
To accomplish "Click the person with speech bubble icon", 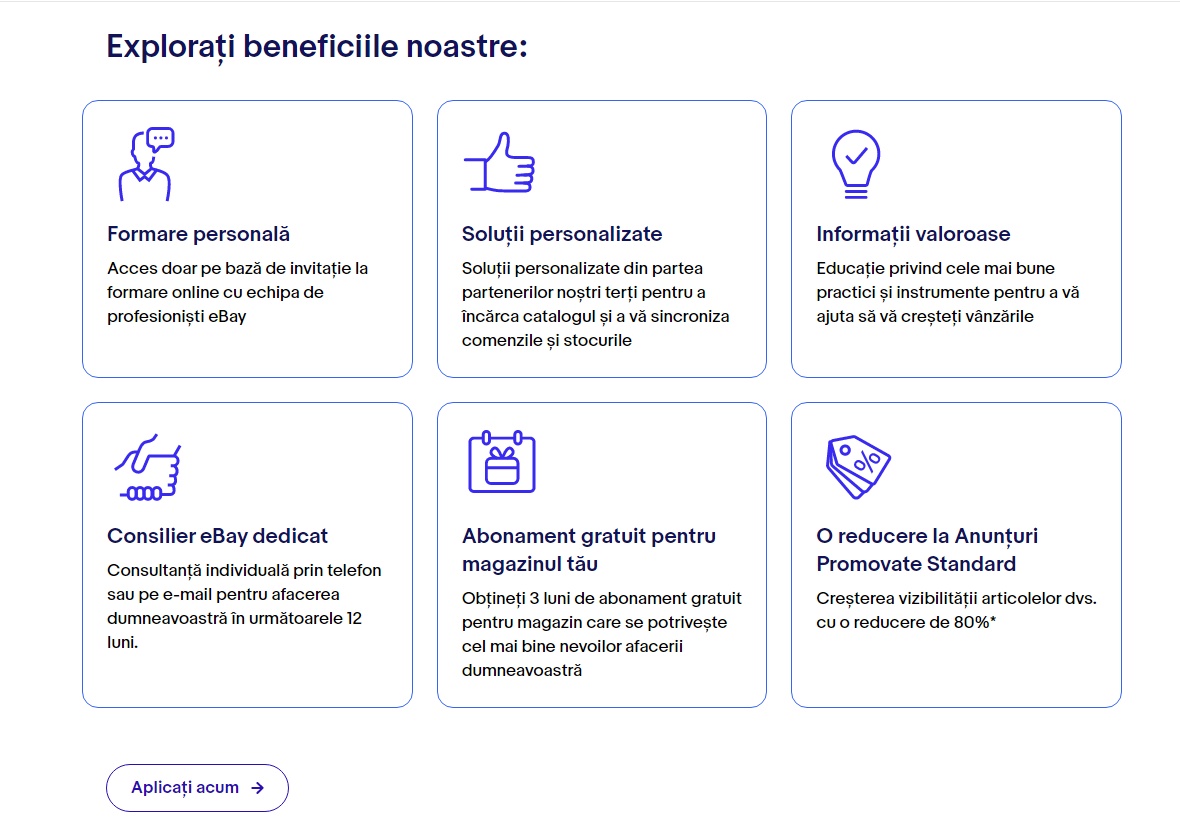I will pyautogui.click(x=145, y=164).
